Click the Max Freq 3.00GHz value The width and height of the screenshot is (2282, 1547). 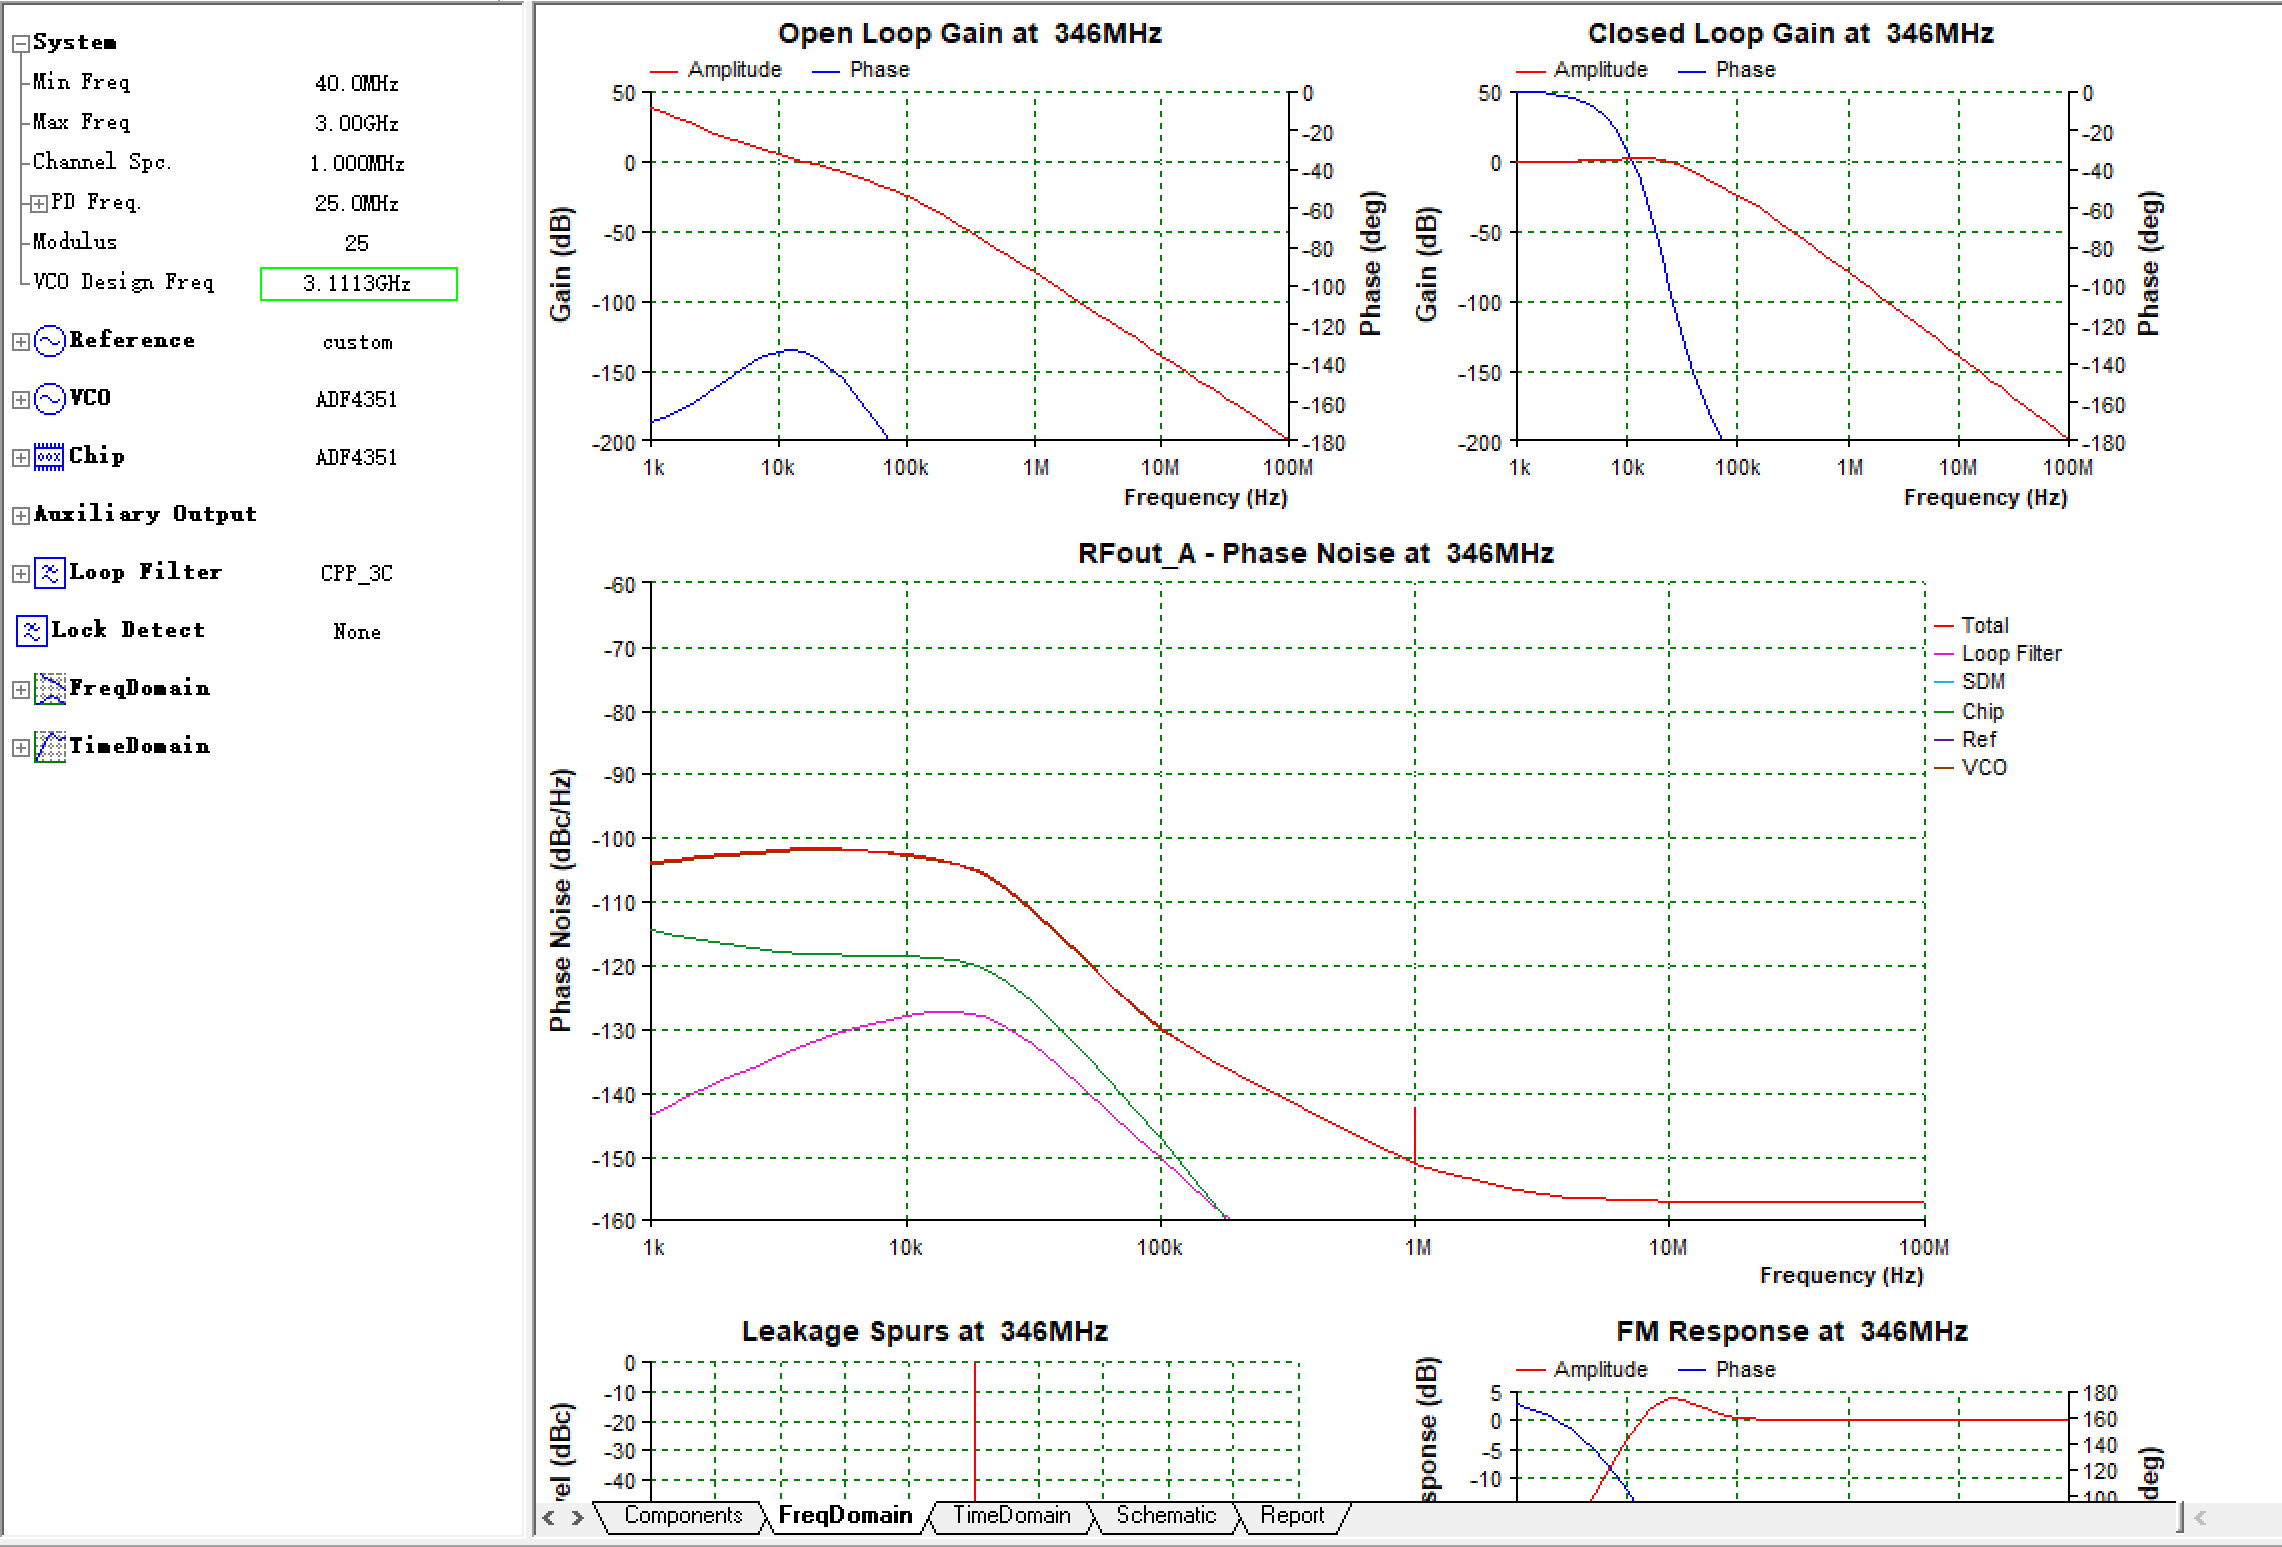pyautogui.click(x=356, y=123)
